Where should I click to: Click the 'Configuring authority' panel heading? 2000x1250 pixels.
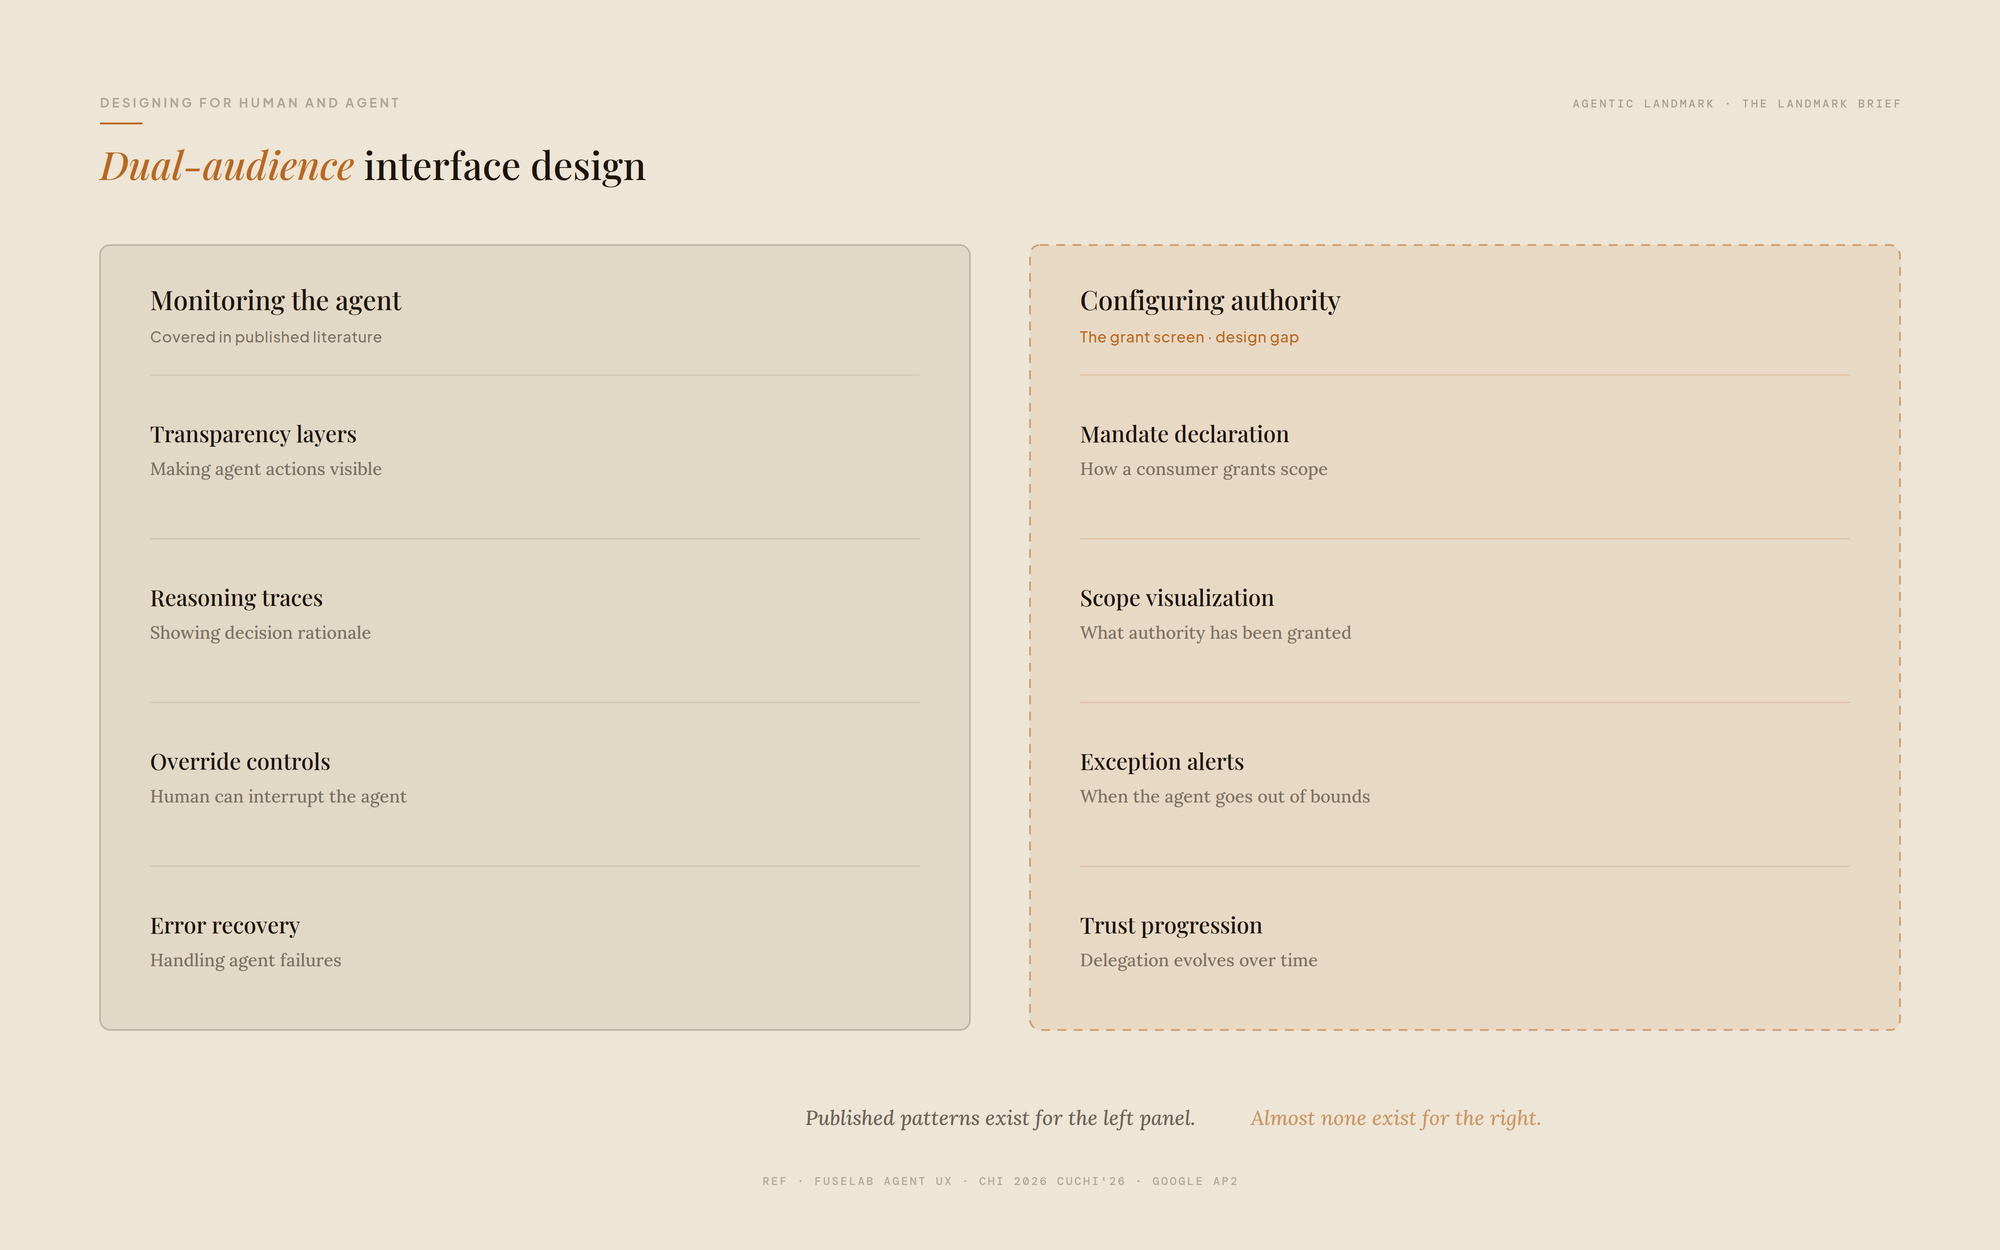point(1210,301)
